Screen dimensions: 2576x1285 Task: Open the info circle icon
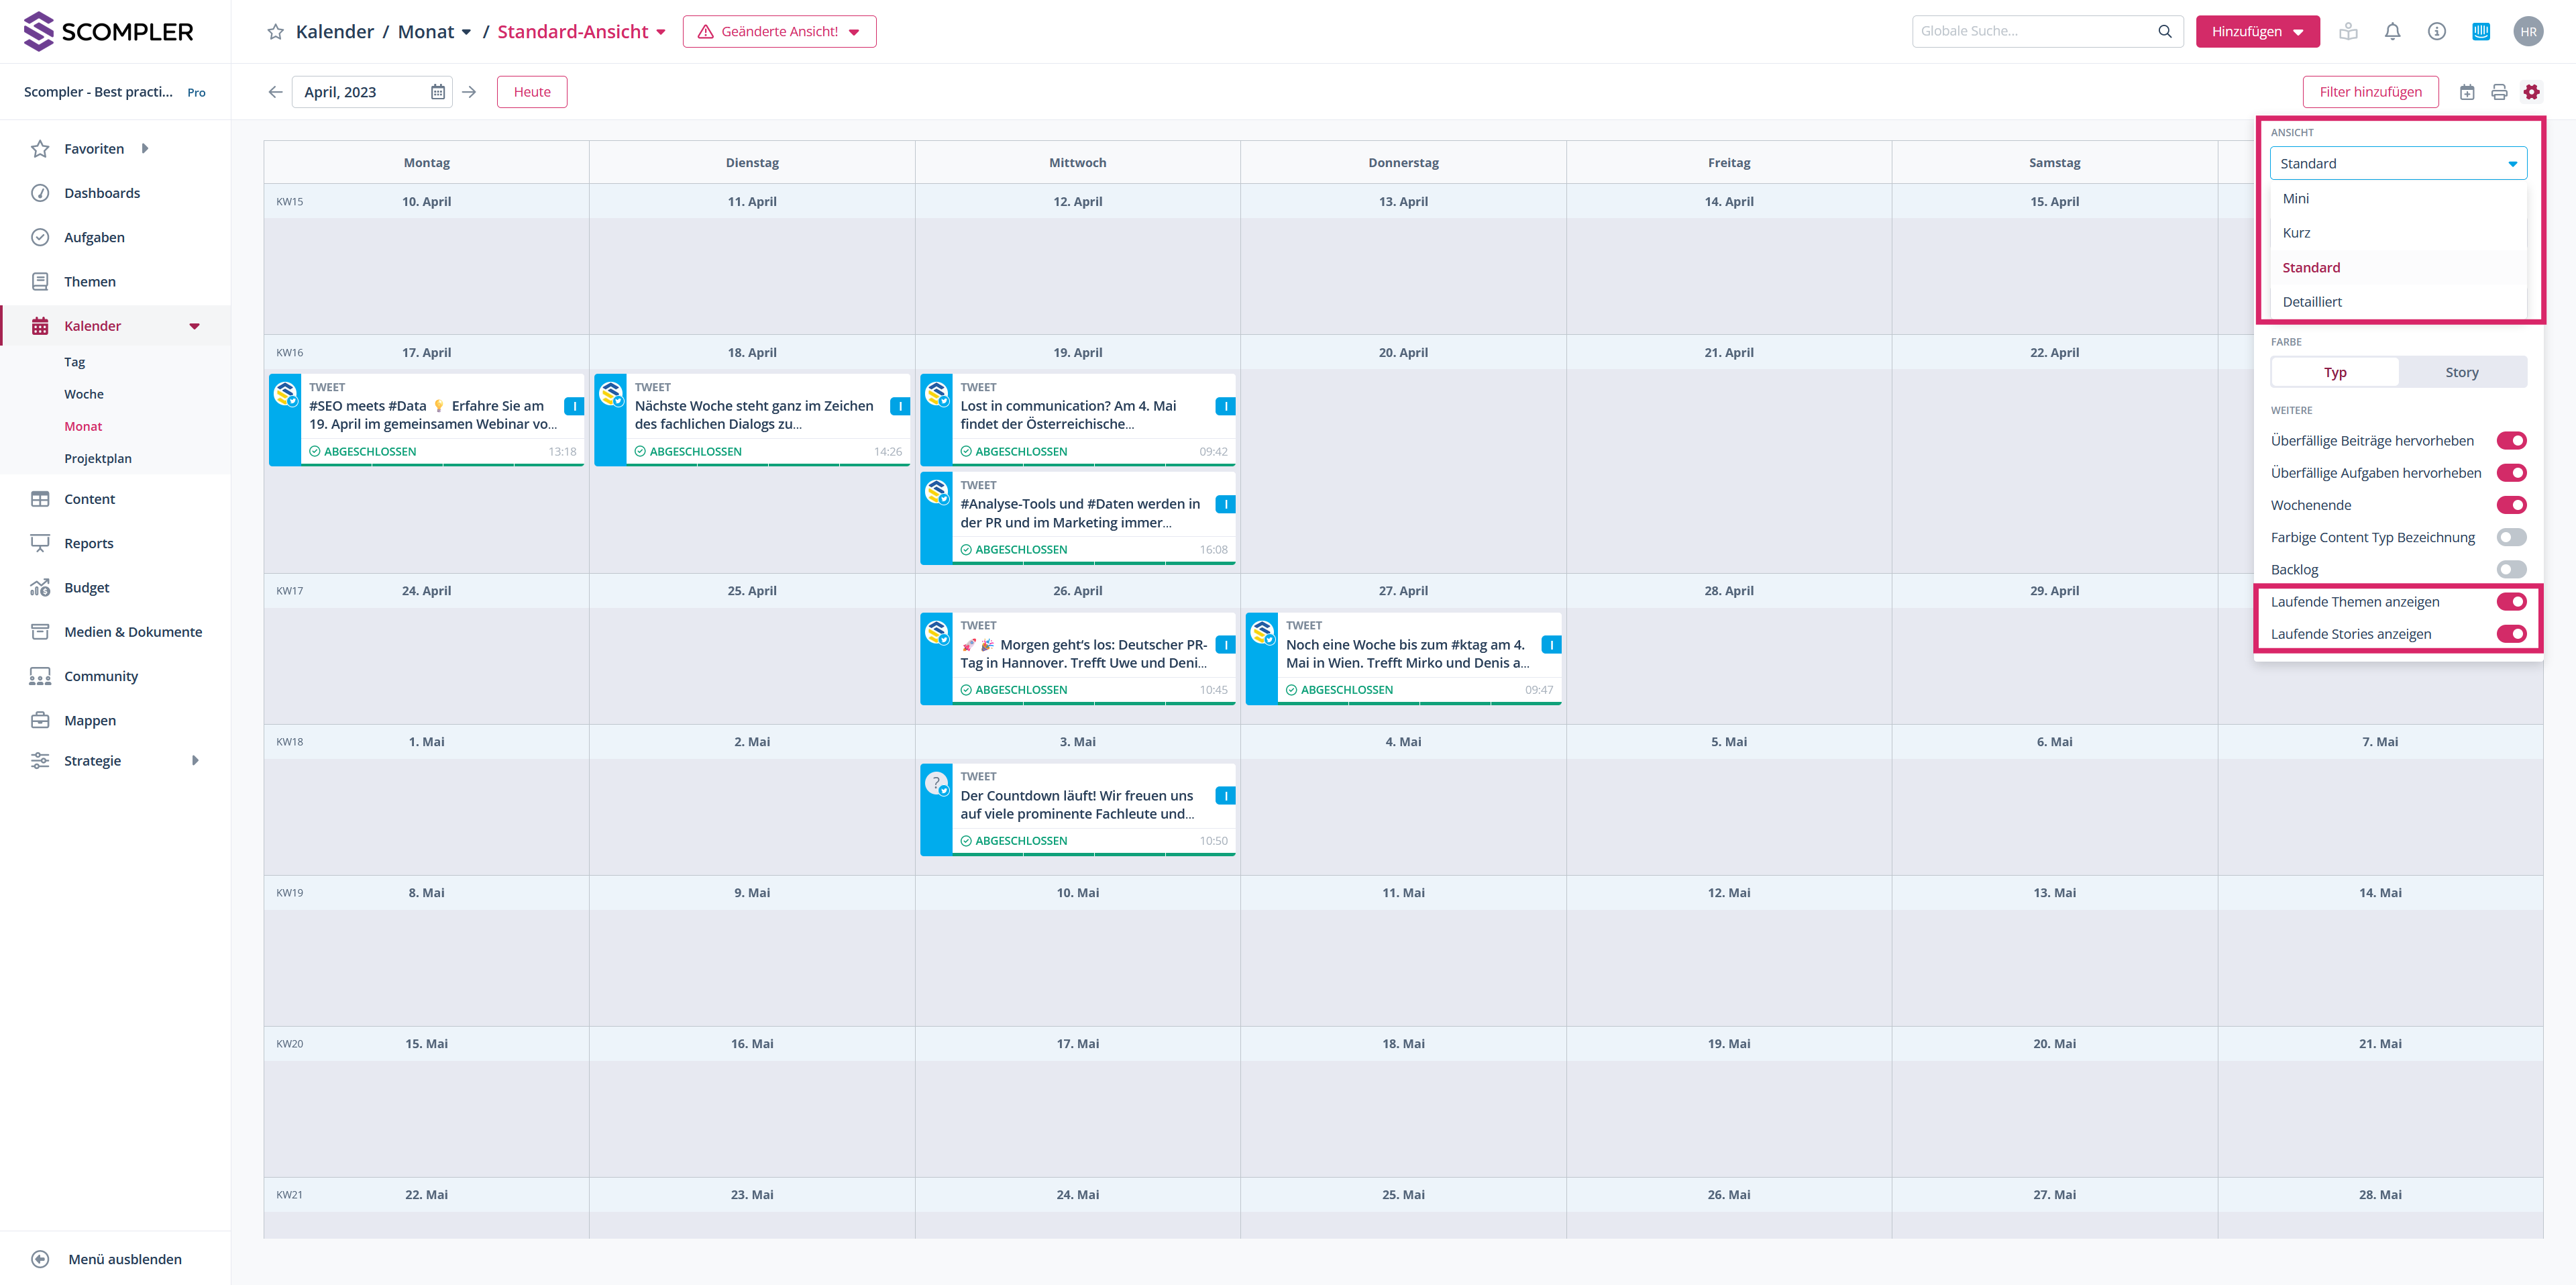coord(2436,32)
